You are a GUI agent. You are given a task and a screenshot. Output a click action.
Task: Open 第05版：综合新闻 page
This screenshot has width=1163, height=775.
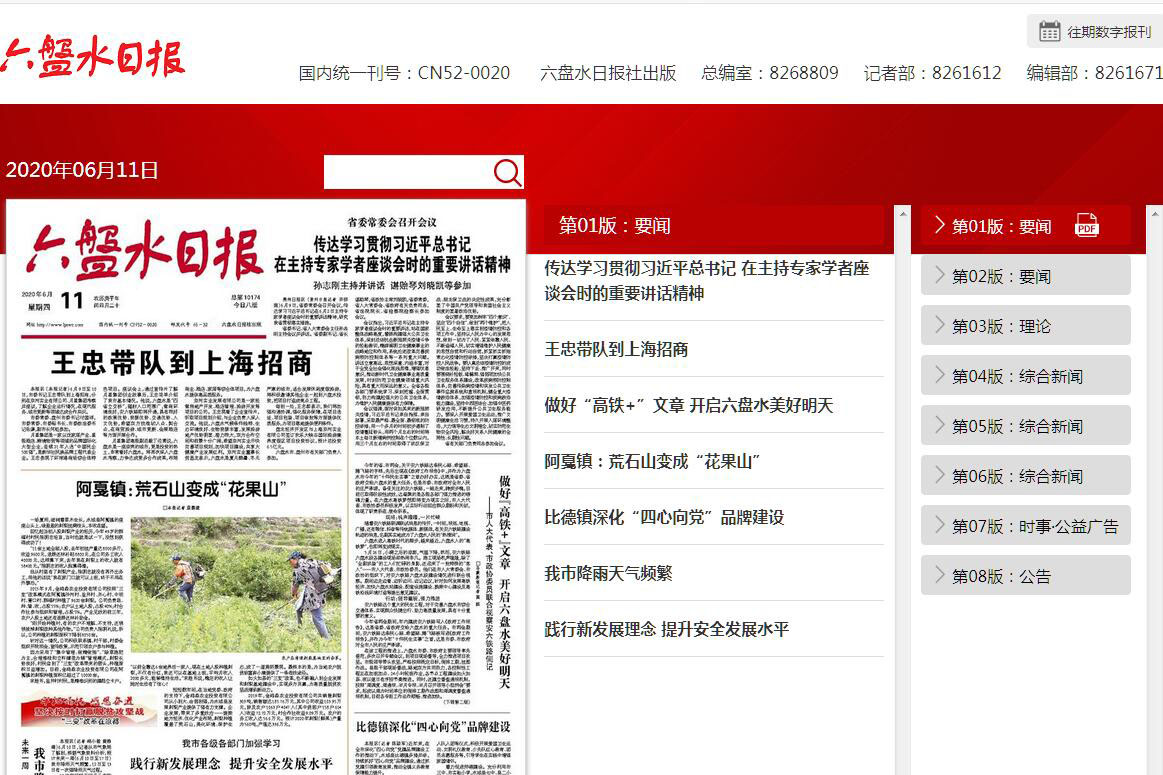[1025, 426]
